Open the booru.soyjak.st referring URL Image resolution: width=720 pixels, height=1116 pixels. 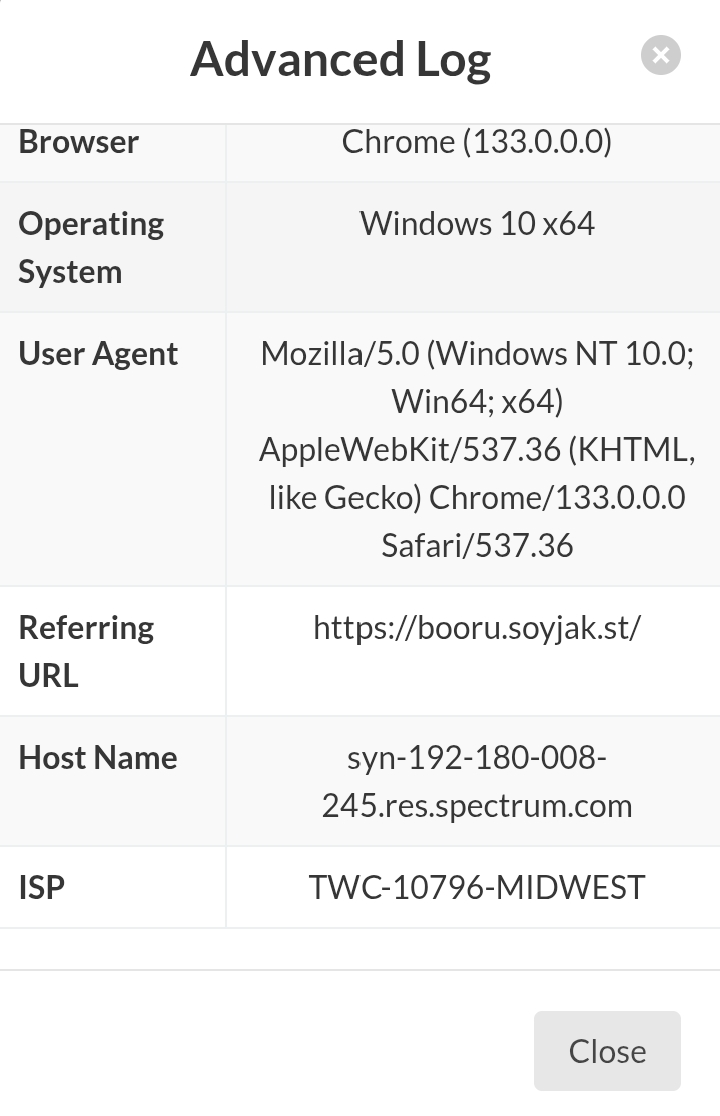477,628
